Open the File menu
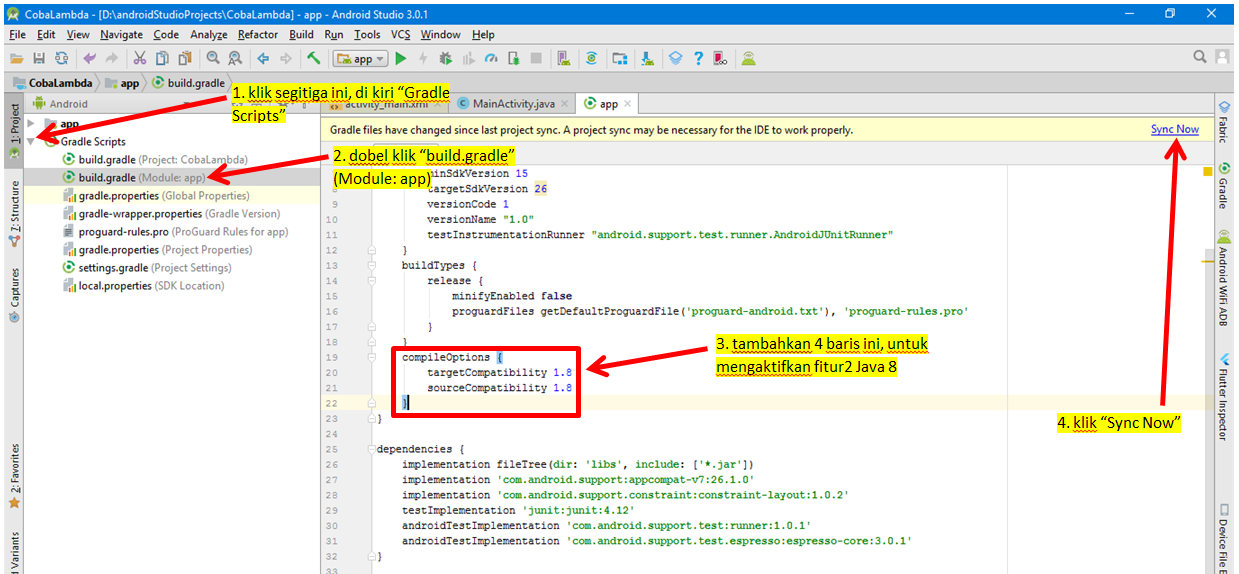Viewport: 1239px width, 574px height. 17,34
